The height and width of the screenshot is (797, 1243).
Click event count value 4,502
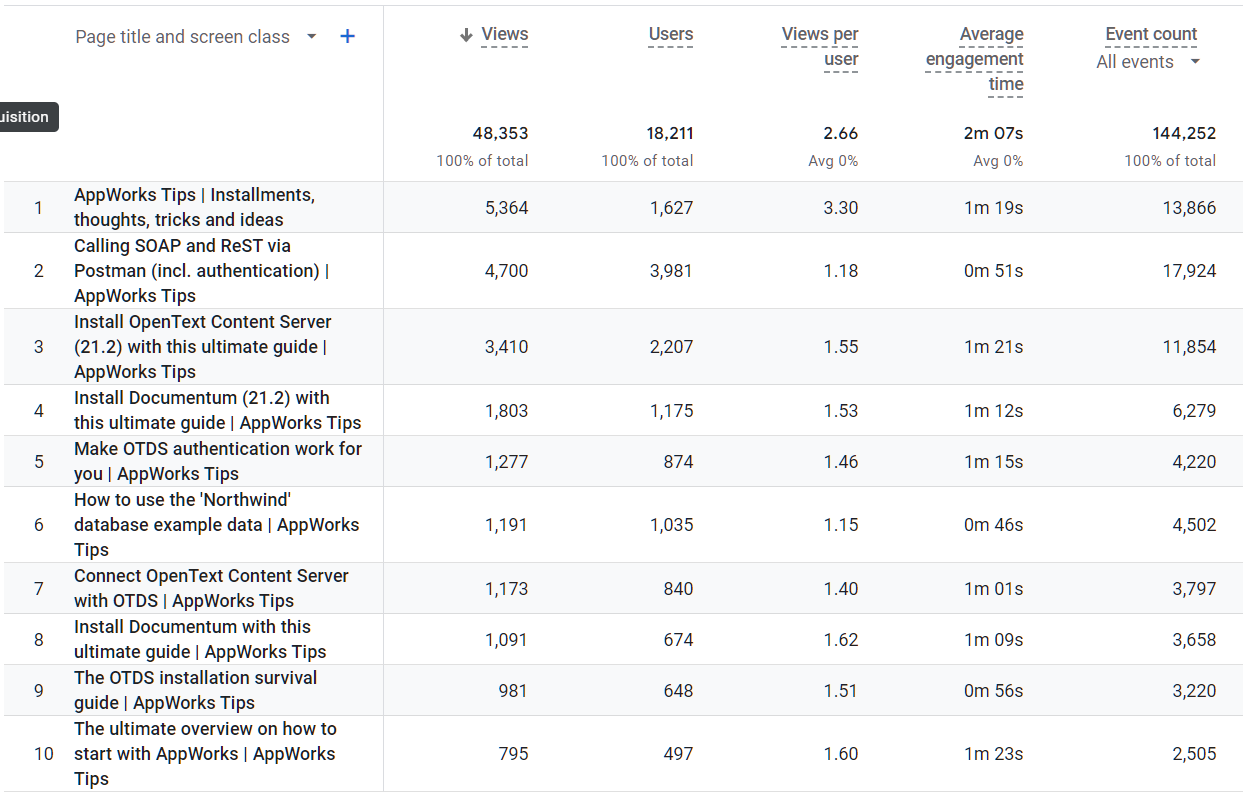(1195, 525)
